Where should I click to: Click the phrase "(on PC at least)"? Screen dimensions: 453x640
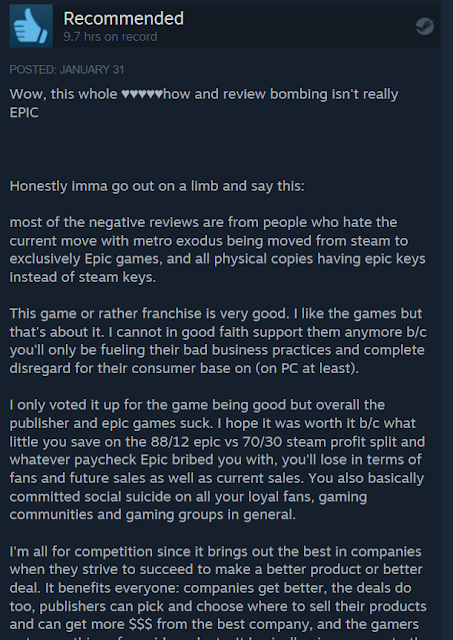(307, 368)
